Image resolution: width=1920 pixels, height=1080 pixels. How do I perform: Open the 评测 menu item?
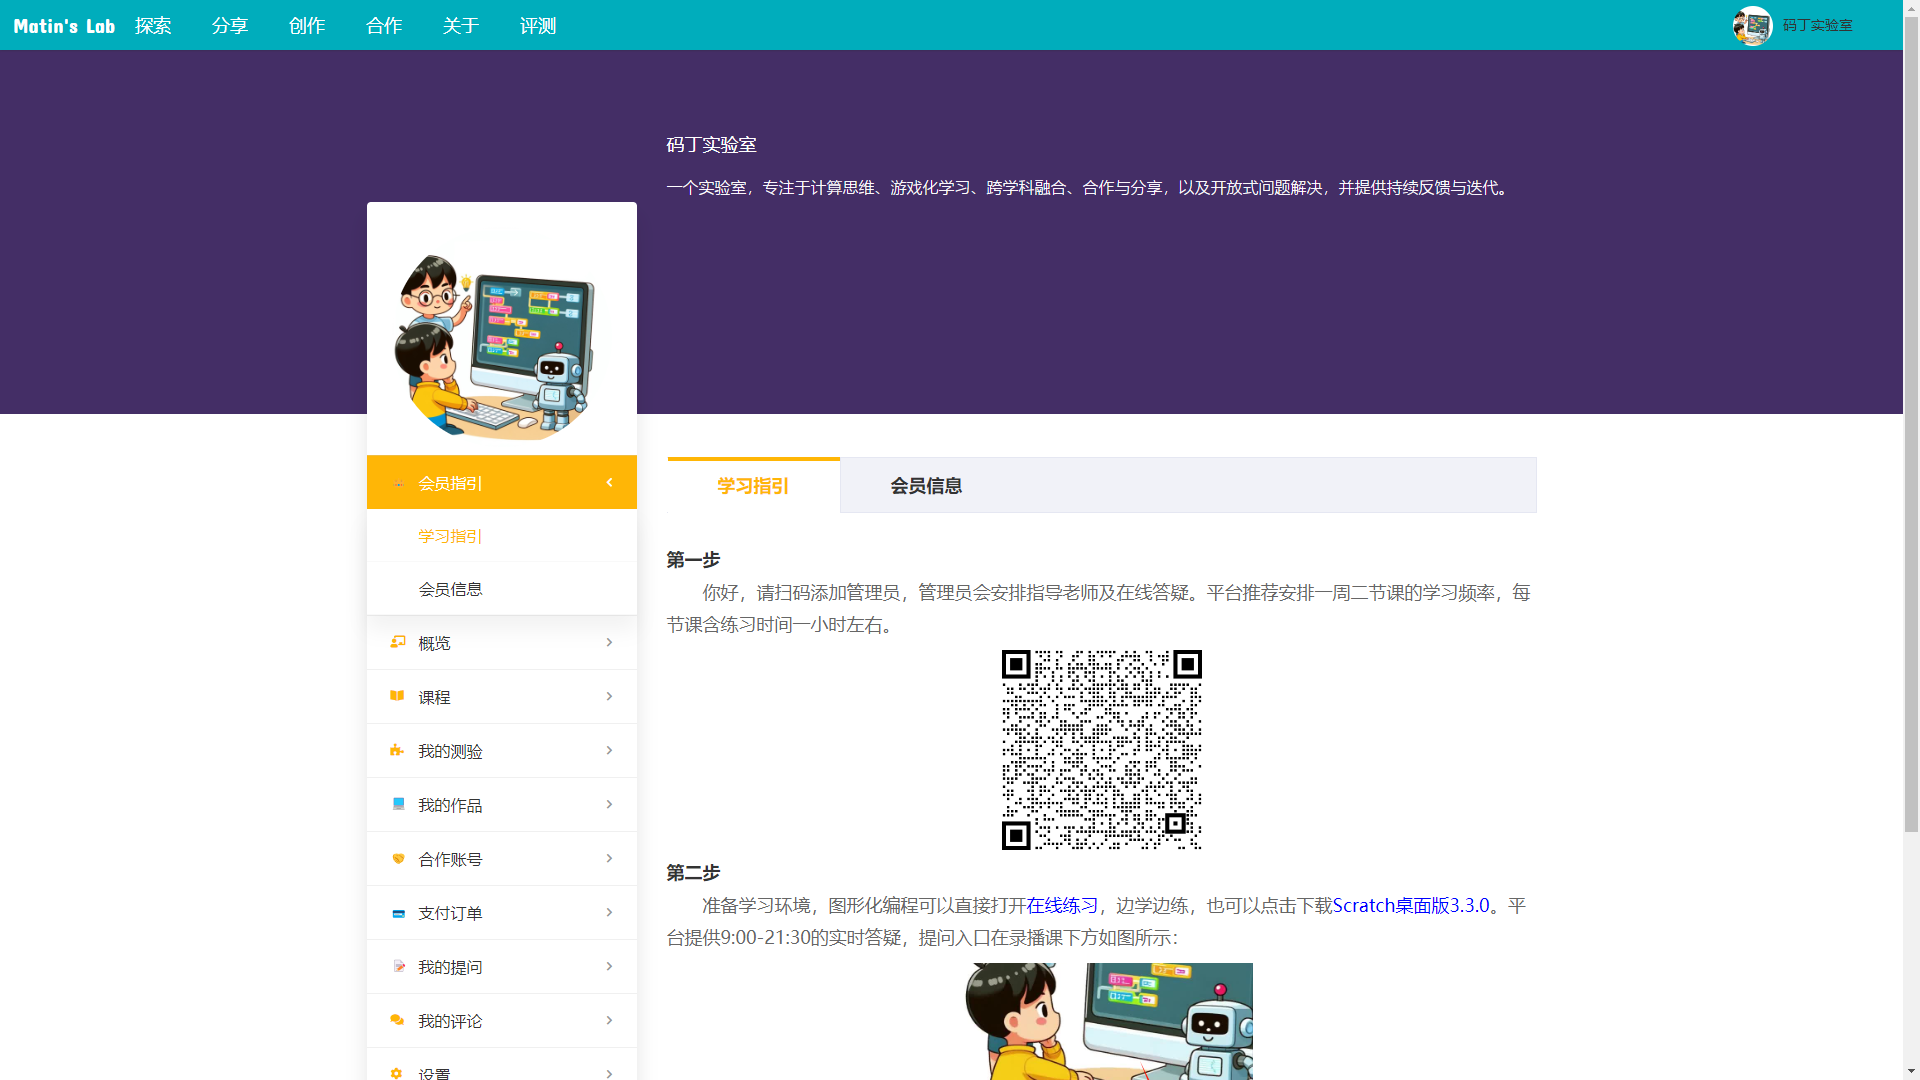pos(538,26)
